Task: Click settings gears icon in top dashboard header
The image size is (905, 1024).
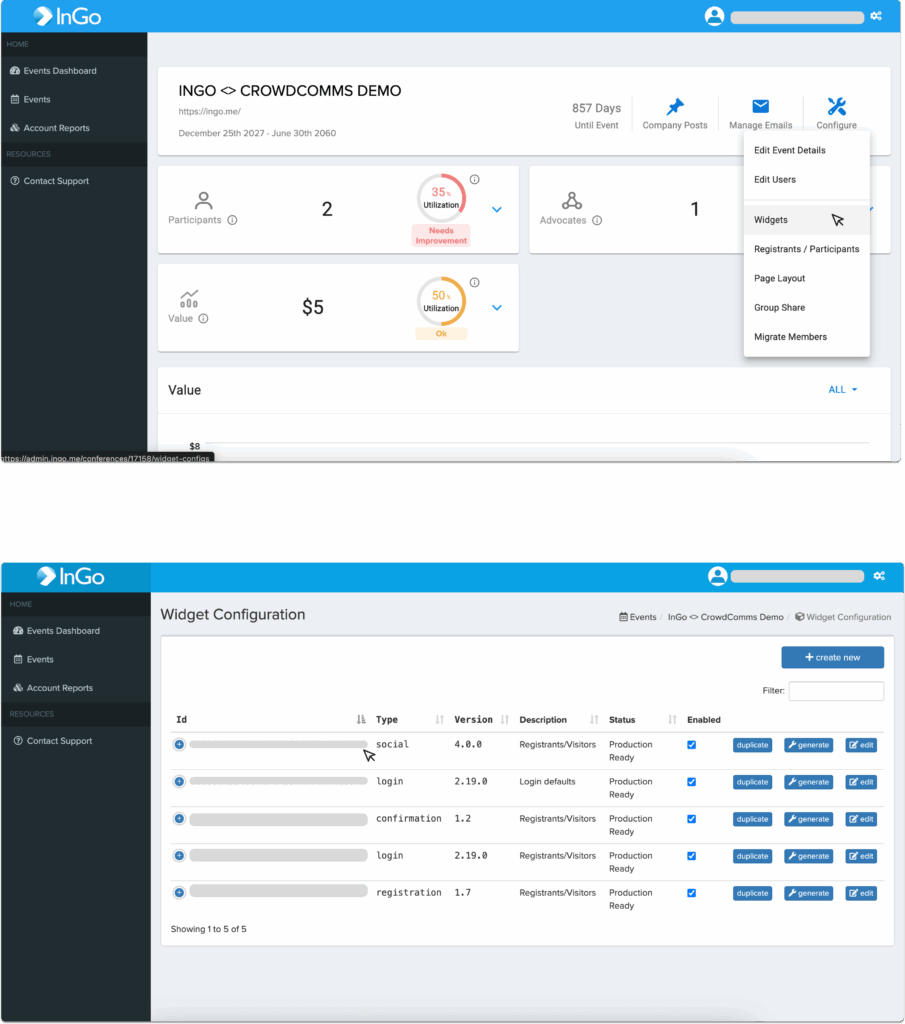Action: (x=877, y=17)
